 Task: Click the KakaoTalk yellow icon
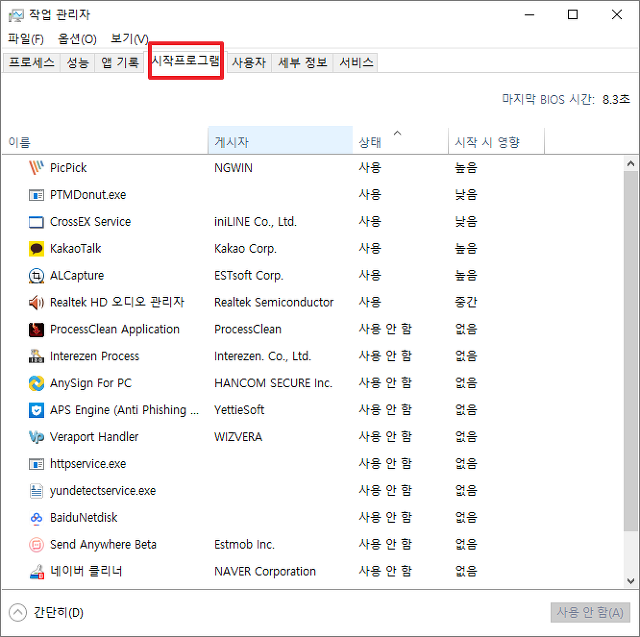pyautogui.click(x=36, y=249)
